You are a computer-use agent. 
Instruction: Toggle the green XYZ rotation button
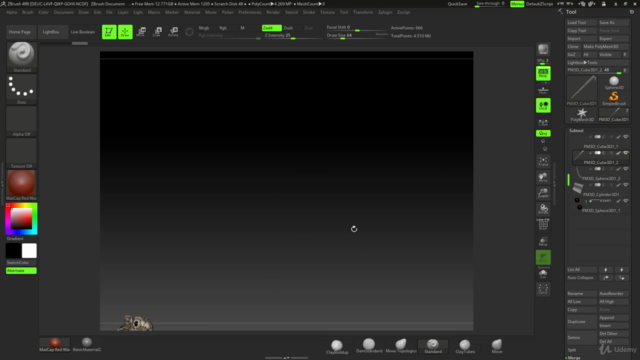pyautogui.click(x=543, y=133)
